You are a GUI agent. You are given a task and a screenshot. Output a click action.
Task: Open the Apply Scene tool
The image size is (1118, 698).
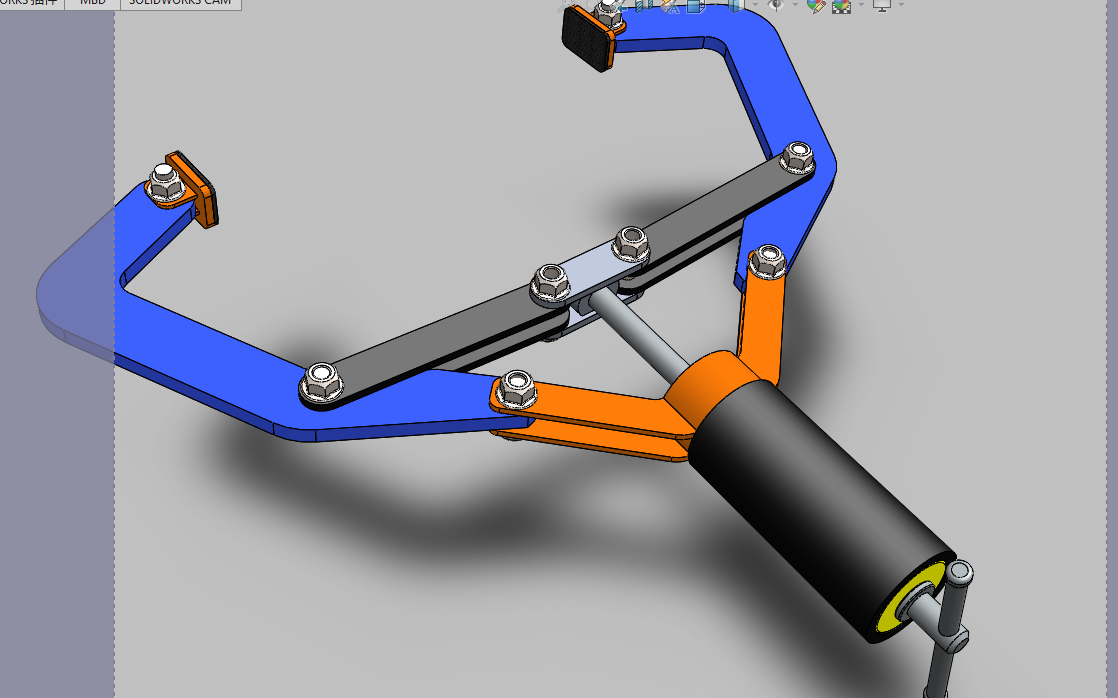841,6
